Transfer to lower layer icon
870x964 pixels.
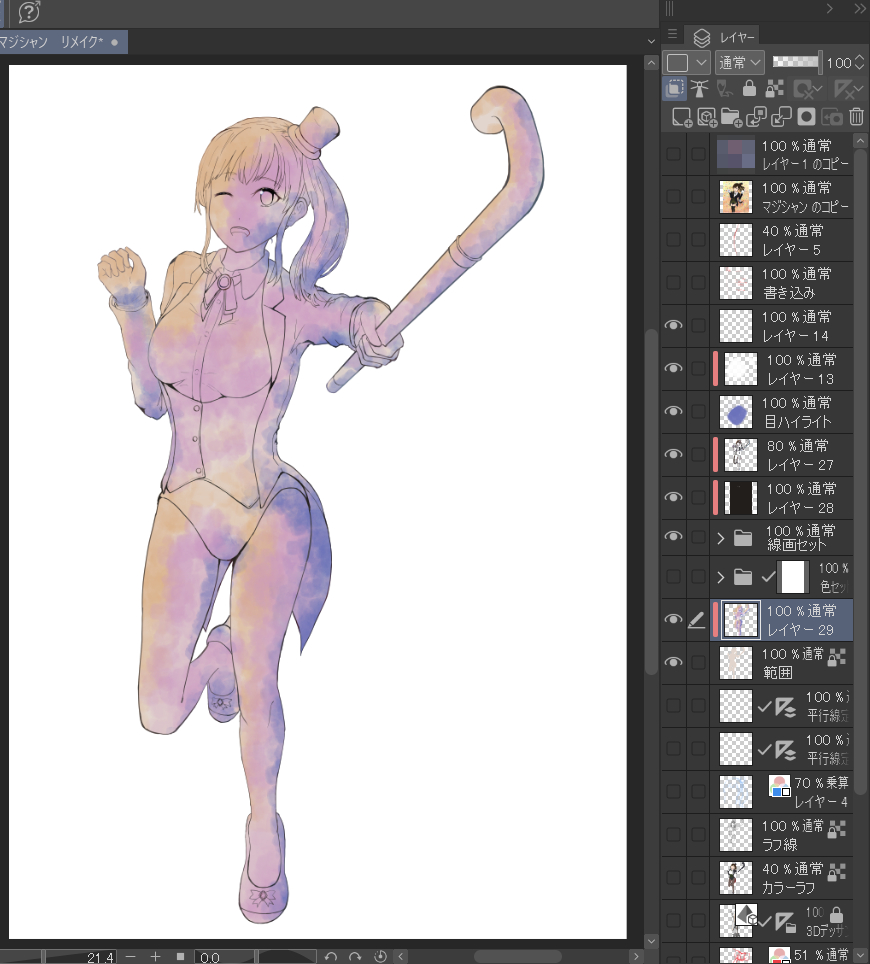pyautogui.click(x=756, y=117)
